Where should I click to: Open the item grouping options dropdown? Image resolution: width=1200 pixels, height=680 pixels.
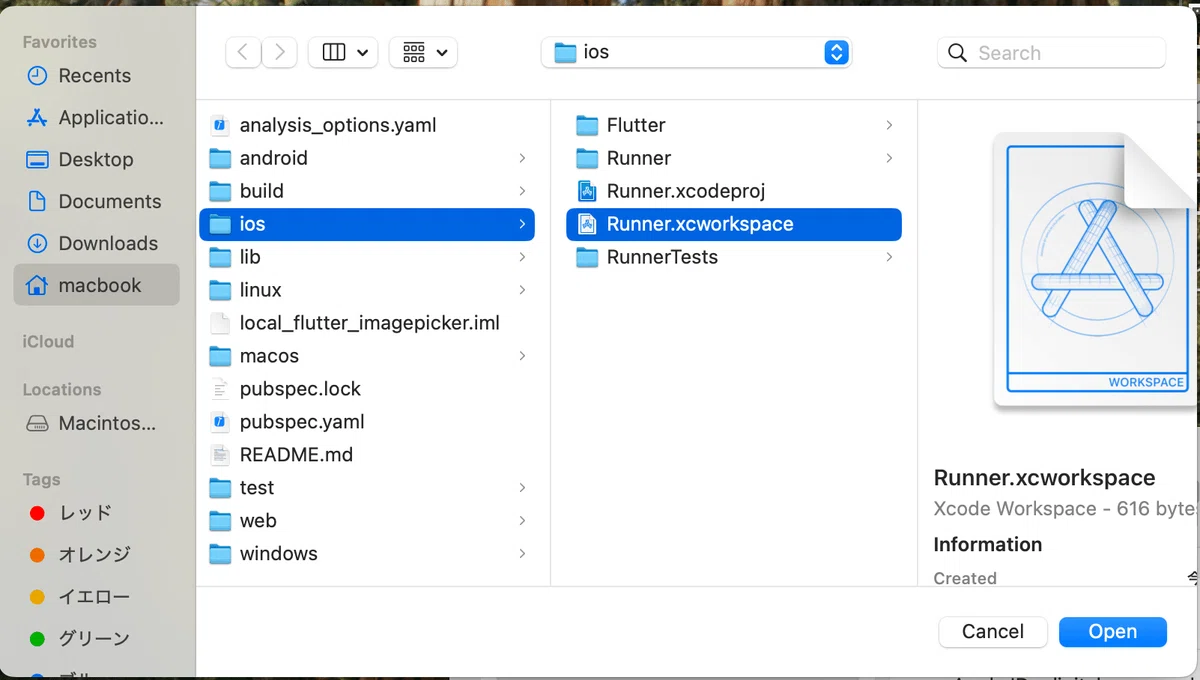423,53
